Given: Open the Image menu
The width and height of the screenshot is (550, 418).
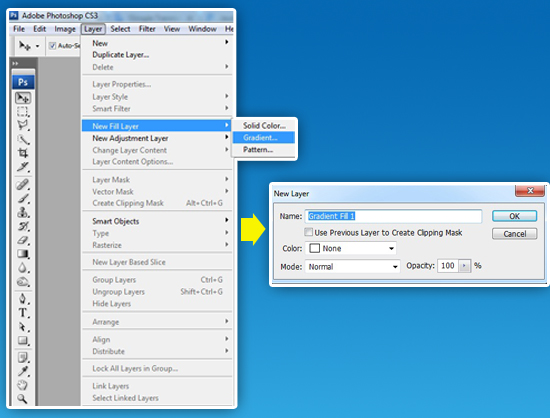Looking at the screenshot, I should [65, 29].
